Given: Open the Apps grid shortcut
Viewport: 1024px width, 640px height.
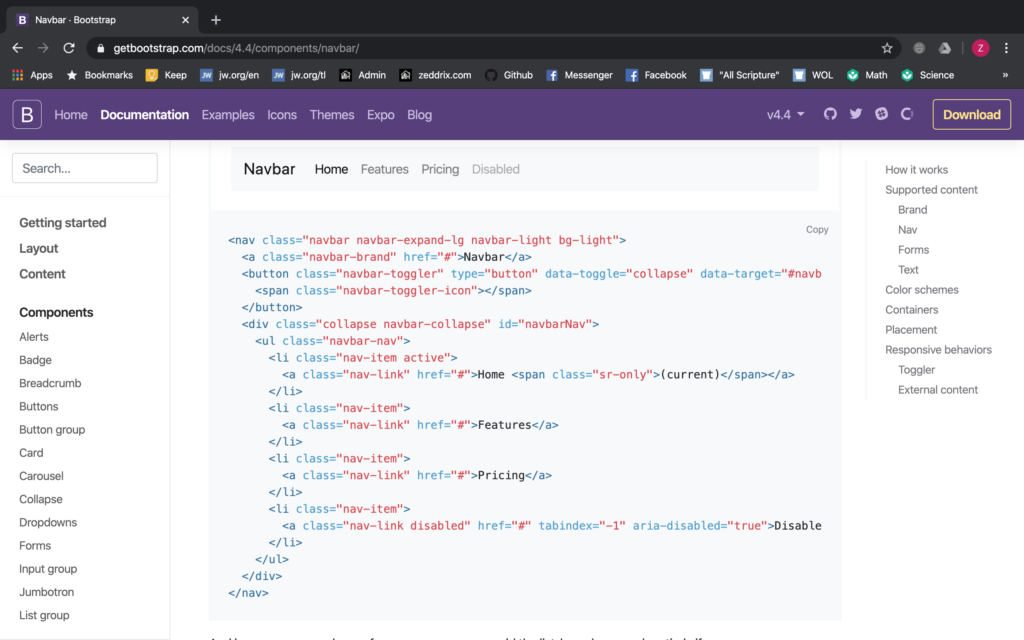Looking at the screenshot, I should [33, 75].
